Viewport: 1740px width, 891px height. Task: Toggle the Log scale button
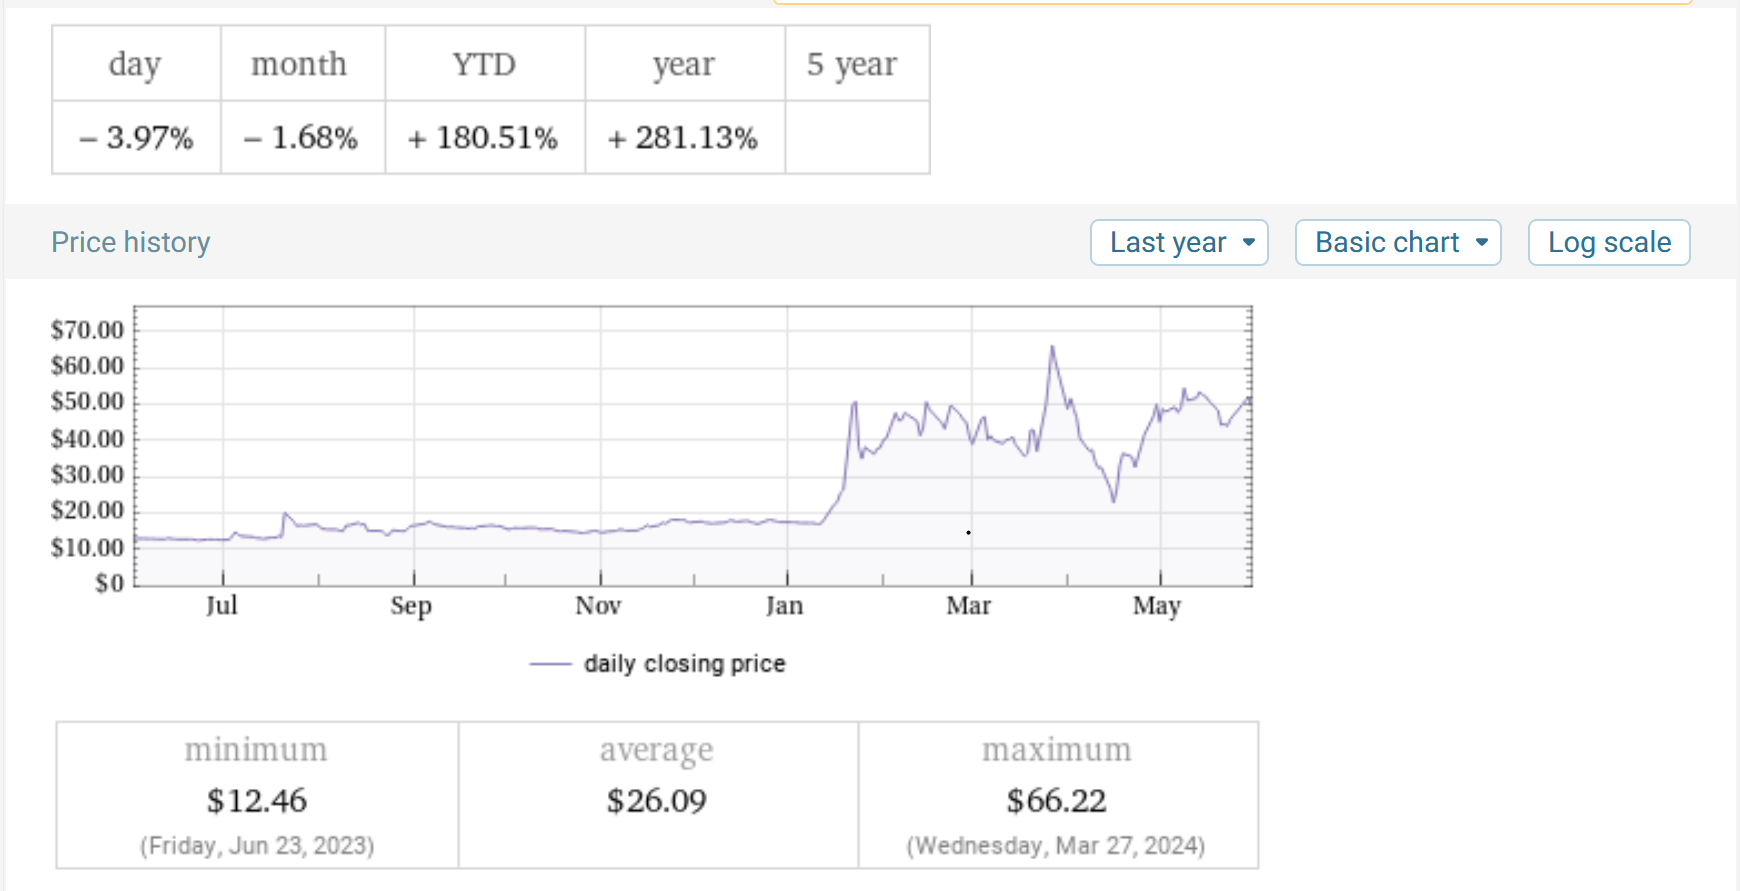1609,243
